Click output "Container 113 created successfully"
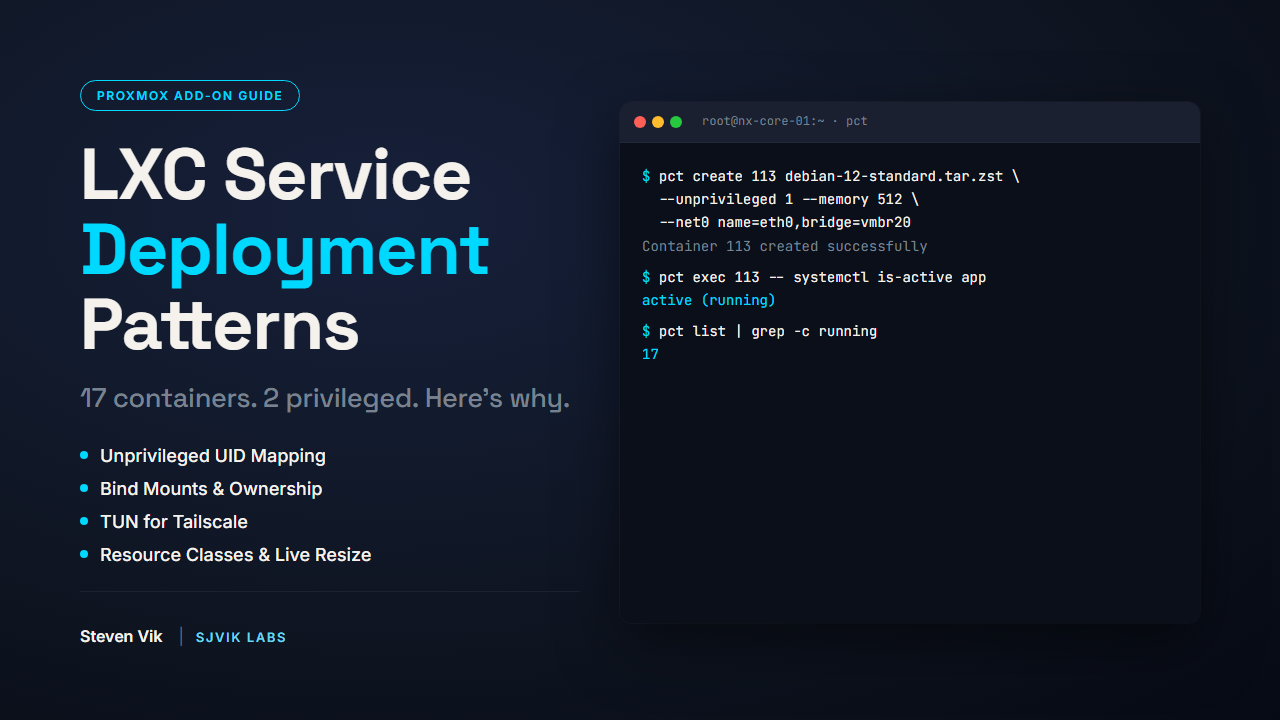The image size is (1280, 720). click(785, 246)
